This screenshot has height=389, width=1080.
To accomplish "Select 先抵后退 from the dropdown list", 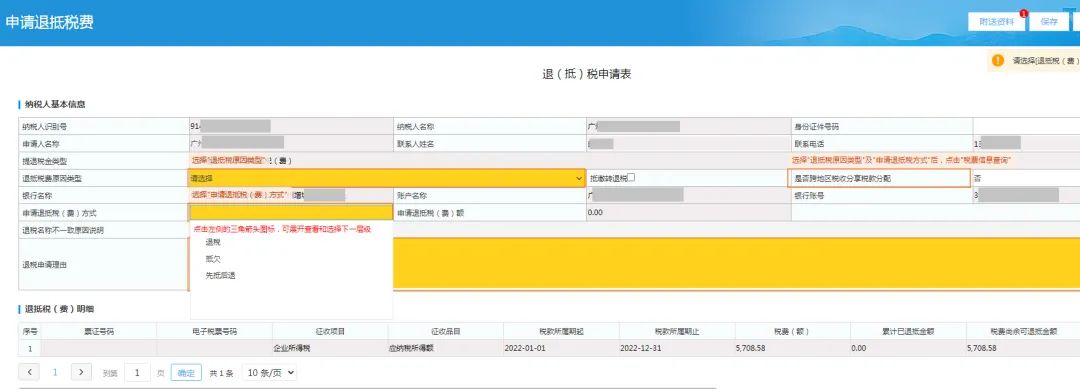I will [x=220, y=275].
